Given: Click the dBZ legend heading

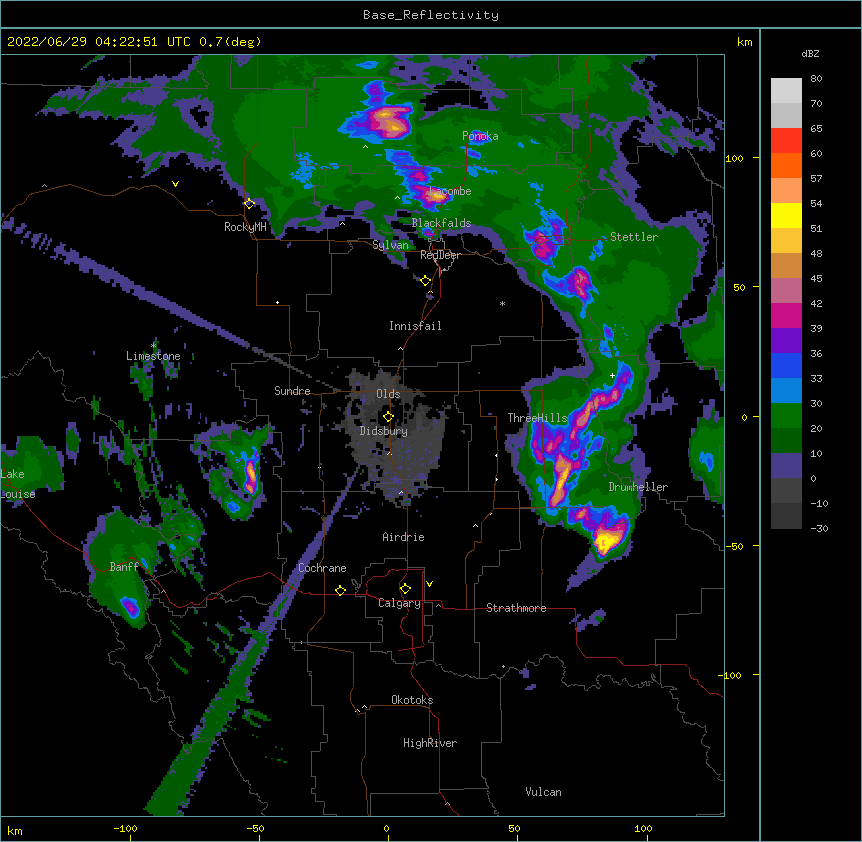Looking at the screenshot, I should (x=810, y=53).
